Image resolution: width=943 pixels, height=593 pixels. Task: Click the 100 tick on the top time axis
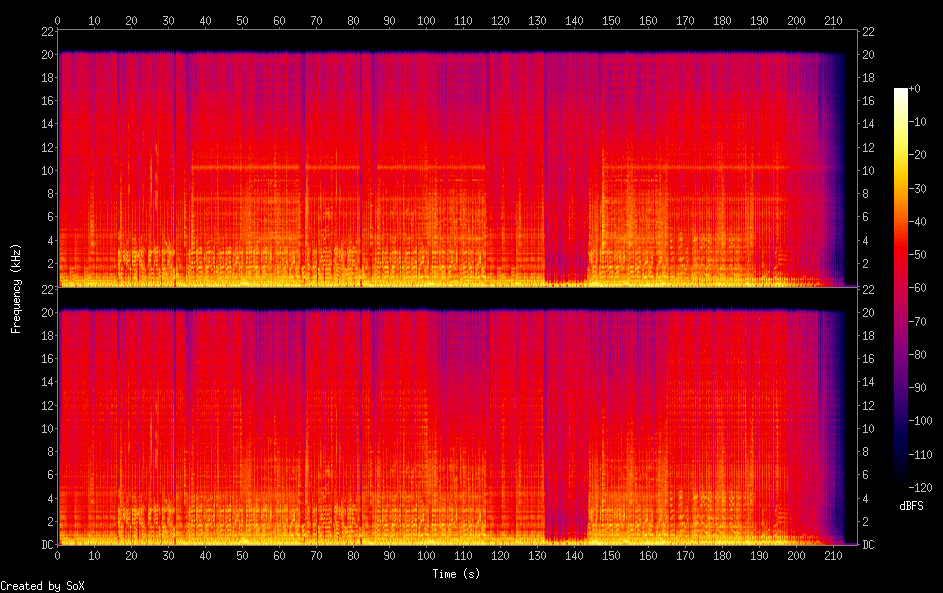(426, 20)
